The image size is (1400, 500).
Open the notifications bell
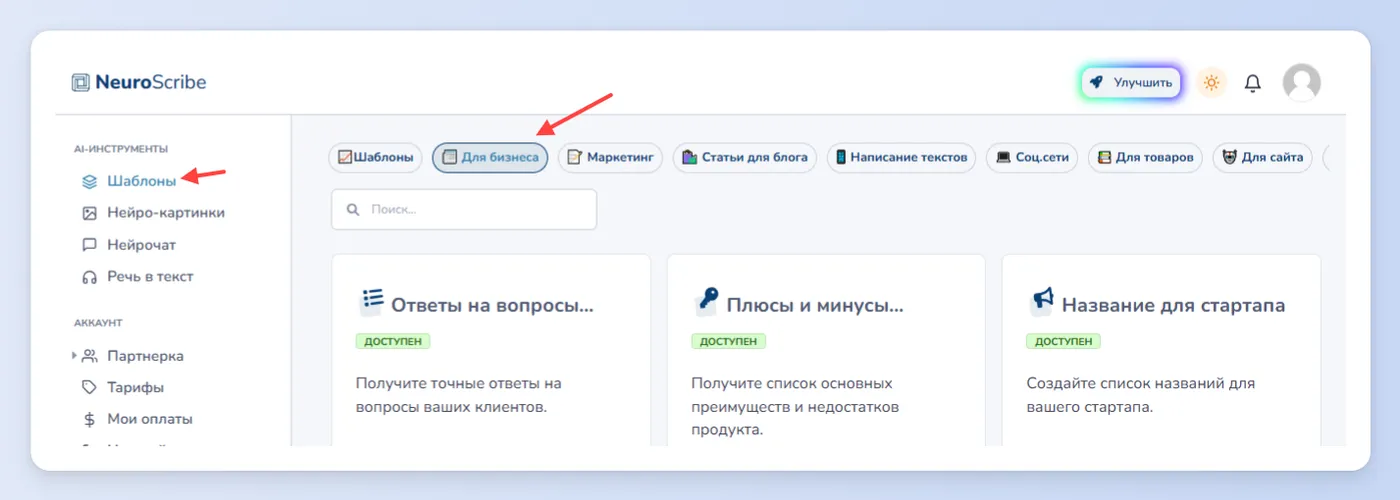coord(1252,83)
